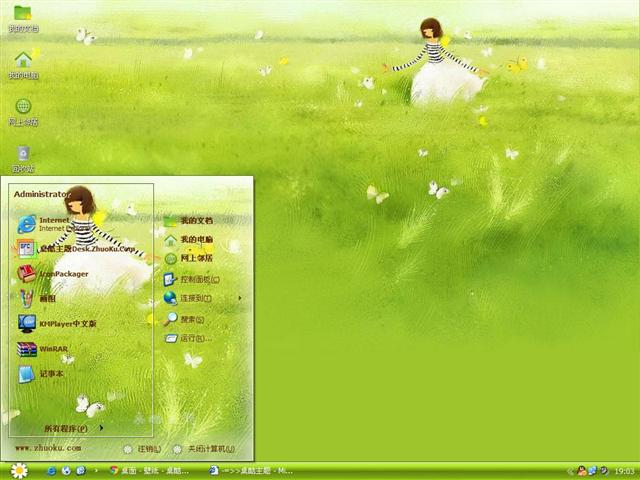
Task: Switch to the 桌酷主题 taskbar window
Action: tap(251, 471)
